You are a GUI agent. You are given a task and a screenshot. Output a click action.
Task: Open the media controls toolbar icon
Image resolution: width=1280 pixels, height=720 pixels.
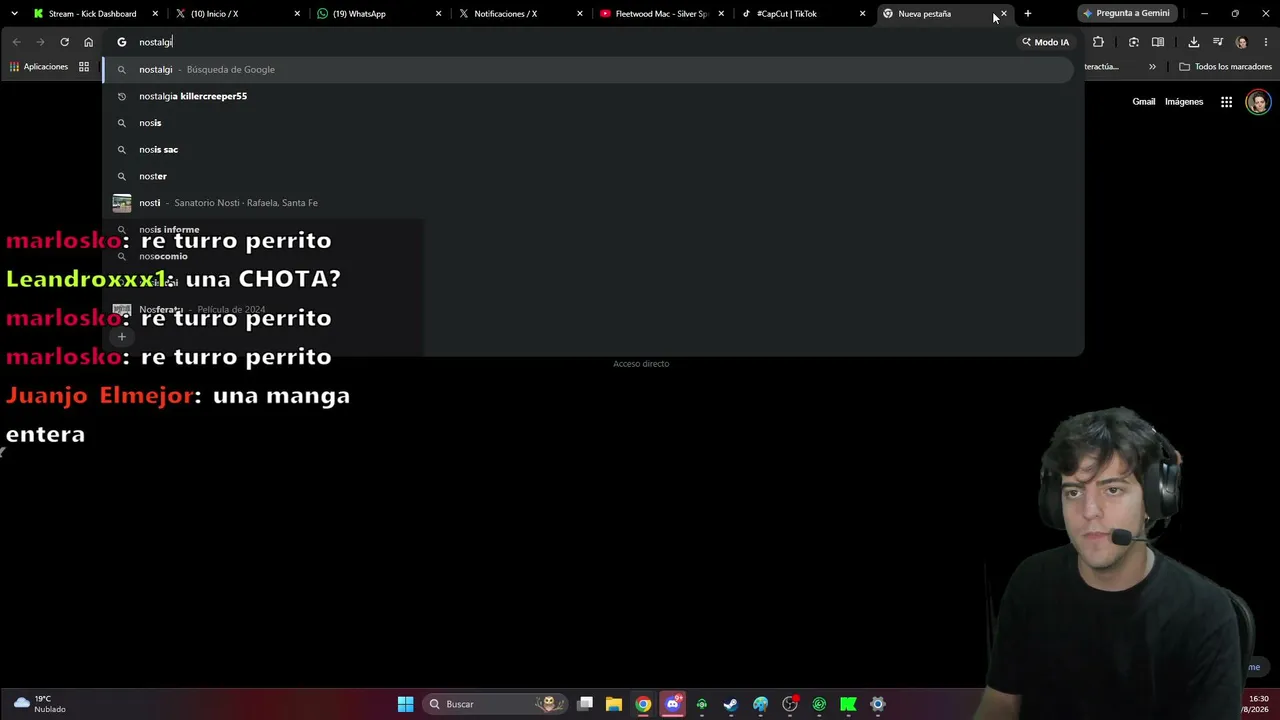pyautogui.click(x=1217, y=42)
